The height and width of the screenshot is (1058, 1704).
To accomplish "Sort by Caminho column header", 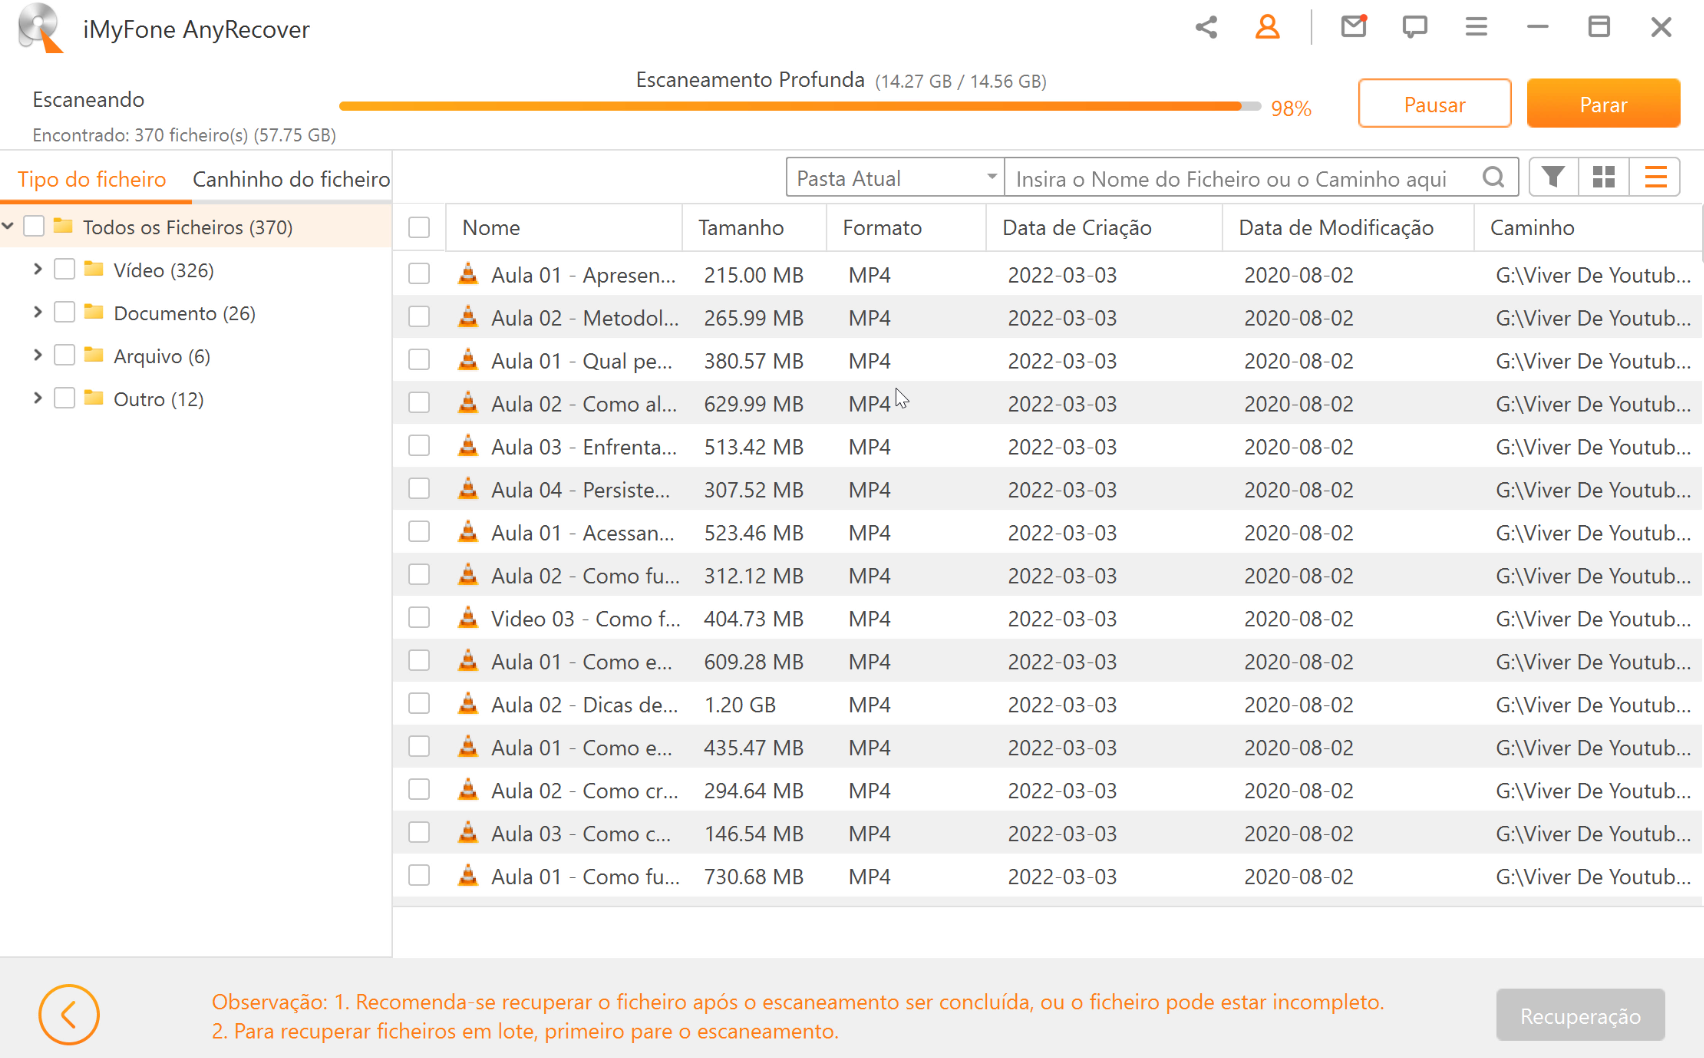I will tap(1588, 227).
